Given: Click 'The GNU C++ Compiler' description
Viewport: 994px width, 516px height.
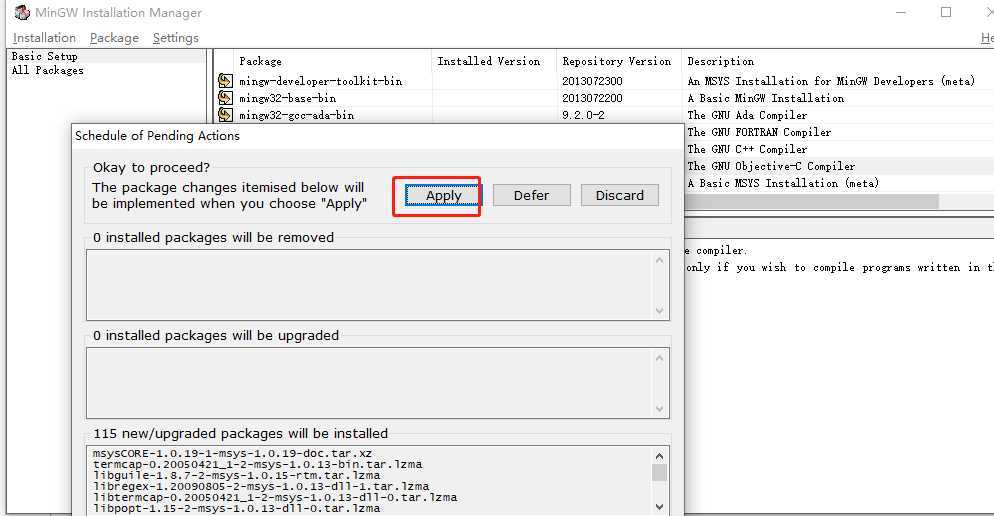Looking at the screenshot, I should pos(747,150).
